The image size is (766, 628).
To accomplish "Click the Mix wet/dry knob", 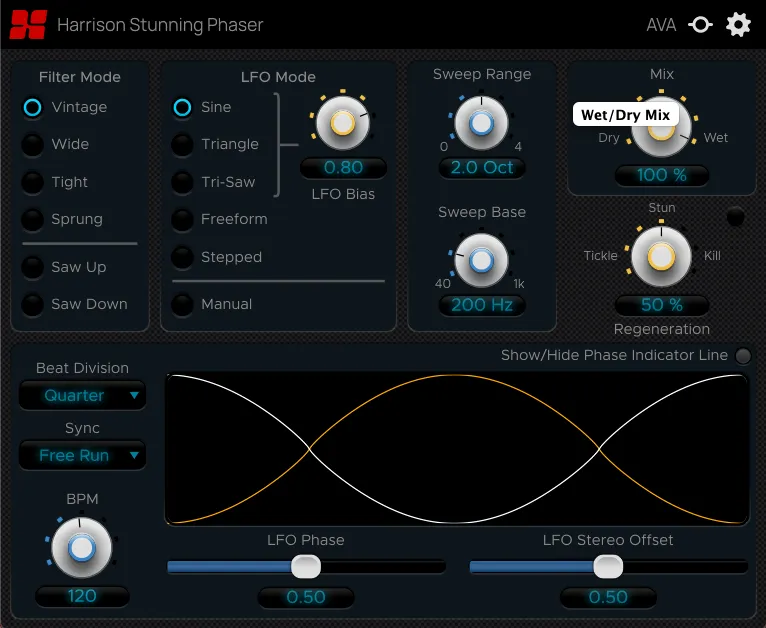I will coord(661,128).
